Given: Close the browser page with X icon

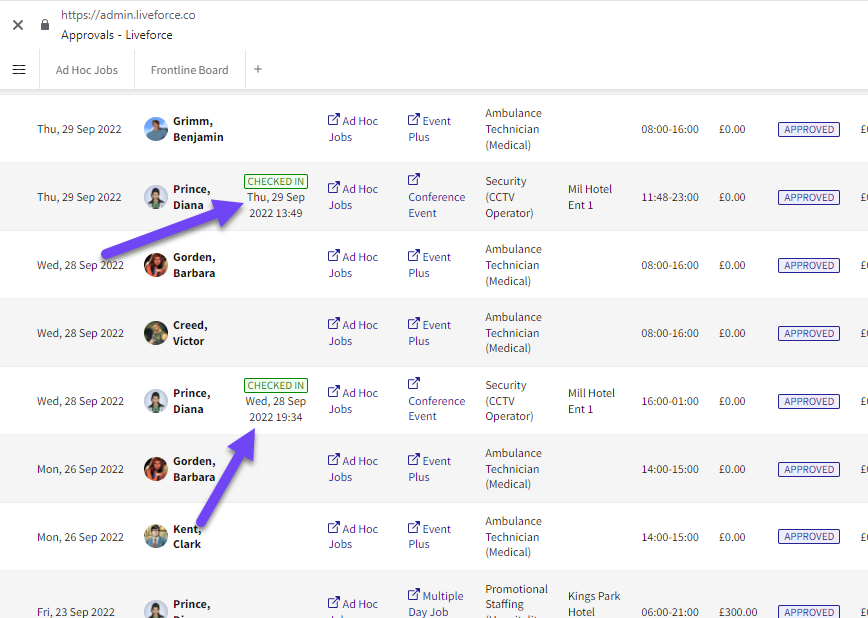Looking at the screenshot, I should (18, 25).
